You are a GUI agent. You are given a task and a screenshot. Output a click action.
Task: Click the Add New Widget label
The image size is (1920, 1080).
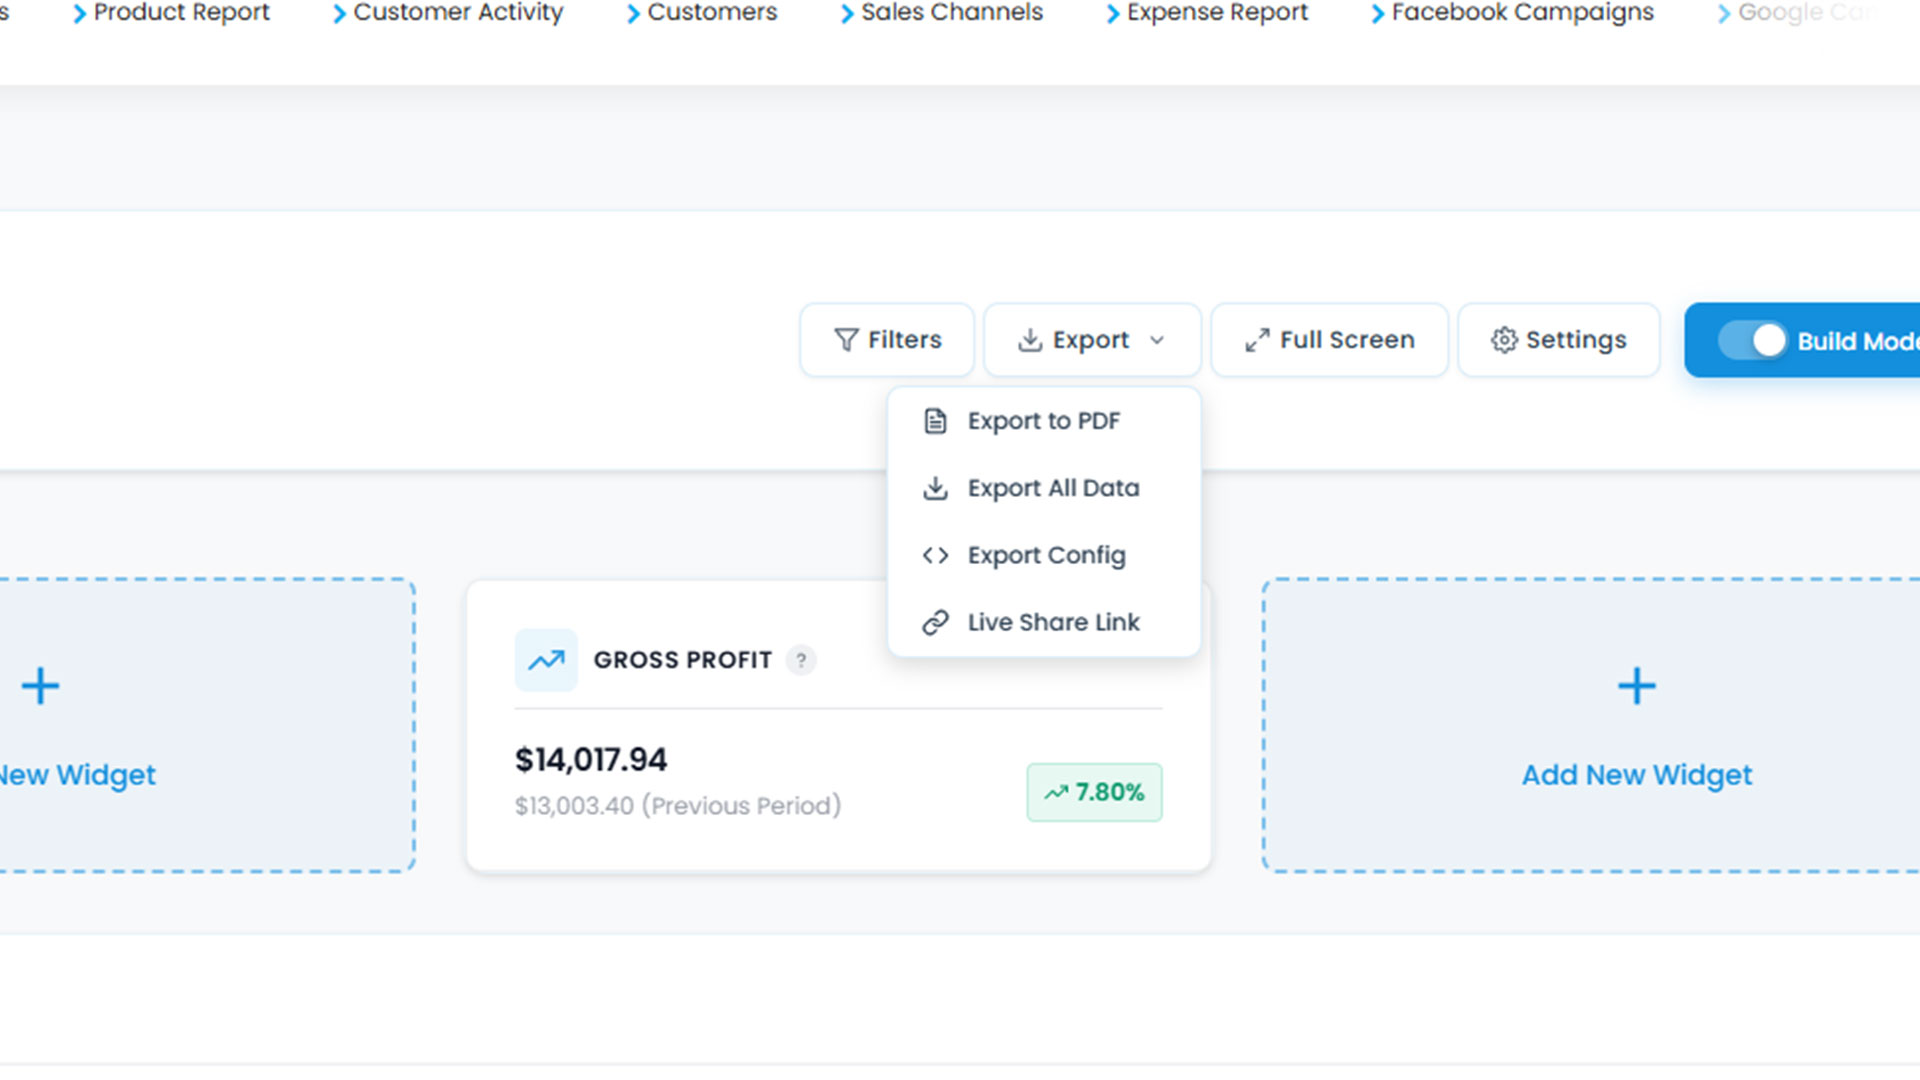point(1636,775)
